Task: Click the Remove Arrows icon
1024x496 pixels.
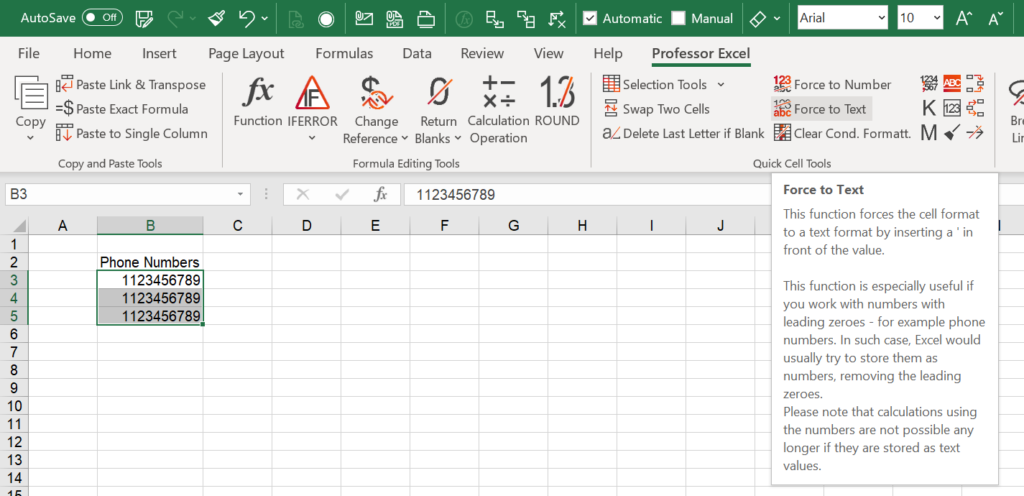Action: click(557, 20)
